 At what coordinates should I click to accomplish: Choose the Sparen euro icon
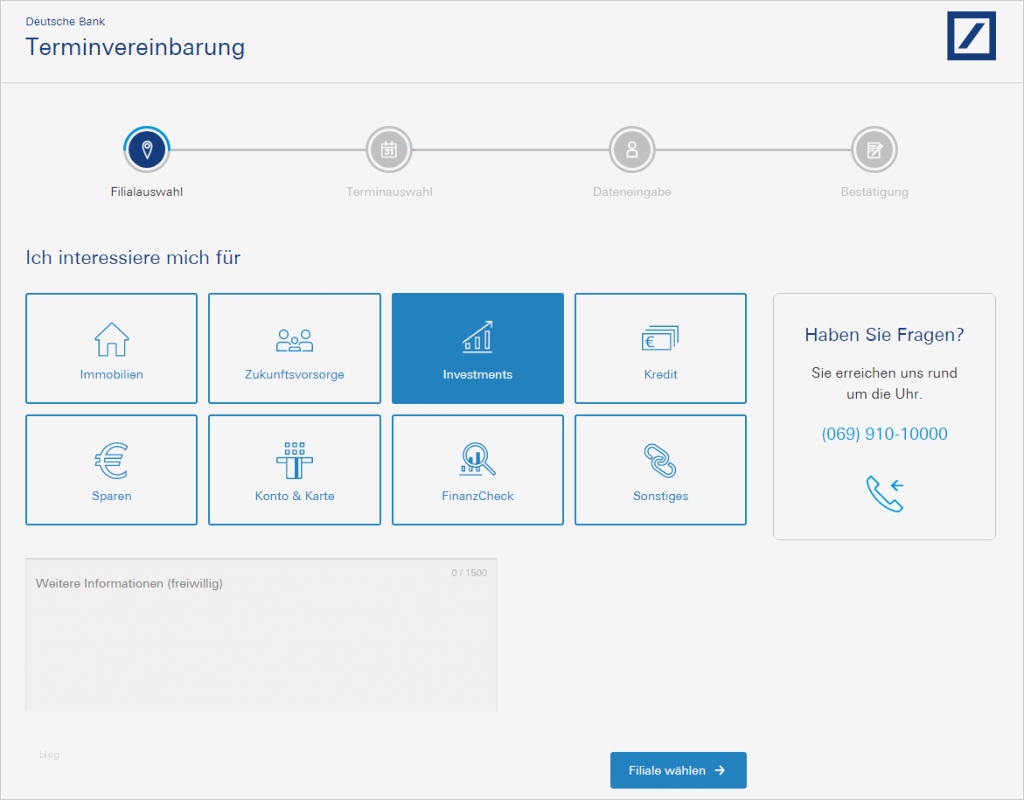pos(110,458)
